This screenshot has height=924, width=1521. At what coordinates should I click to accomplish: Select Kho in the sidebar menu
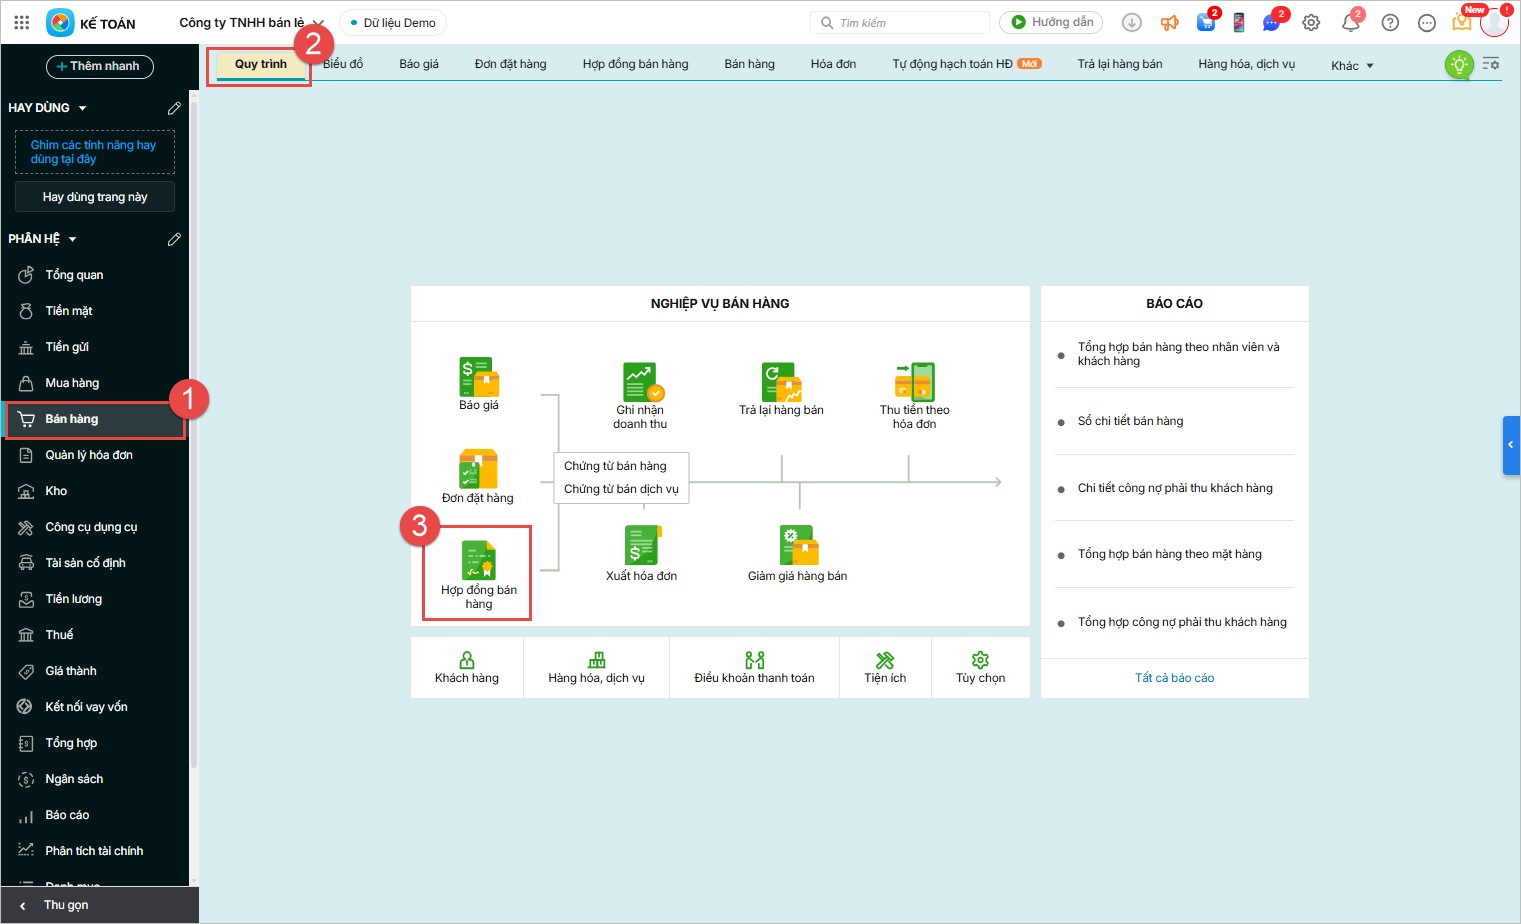(56, 491)
